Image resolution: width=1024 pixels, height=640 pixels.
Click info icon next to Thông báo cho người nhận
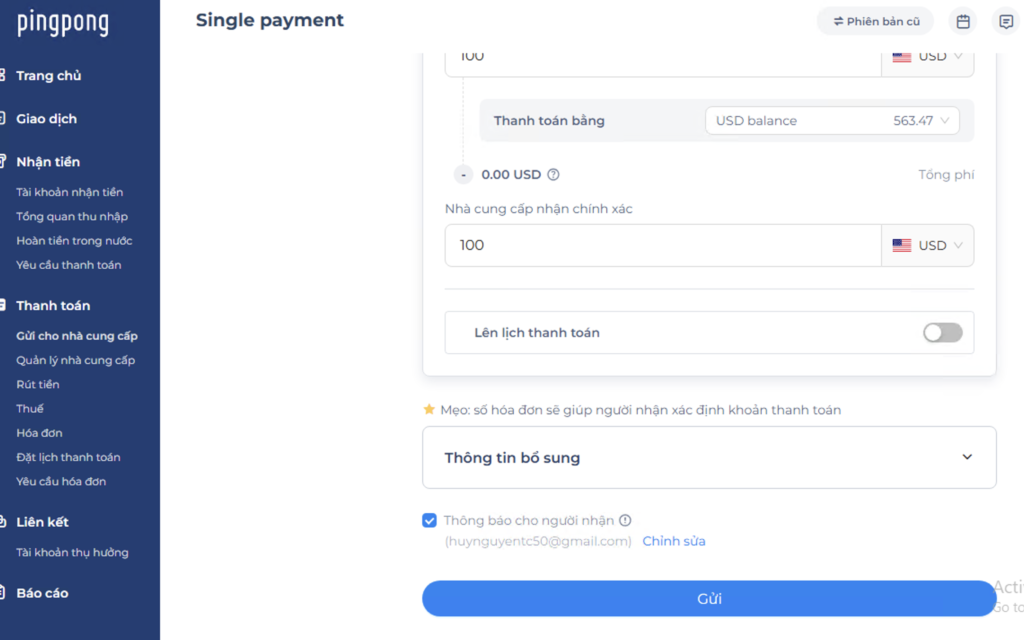pyautogui.click(x=625, y=520)
